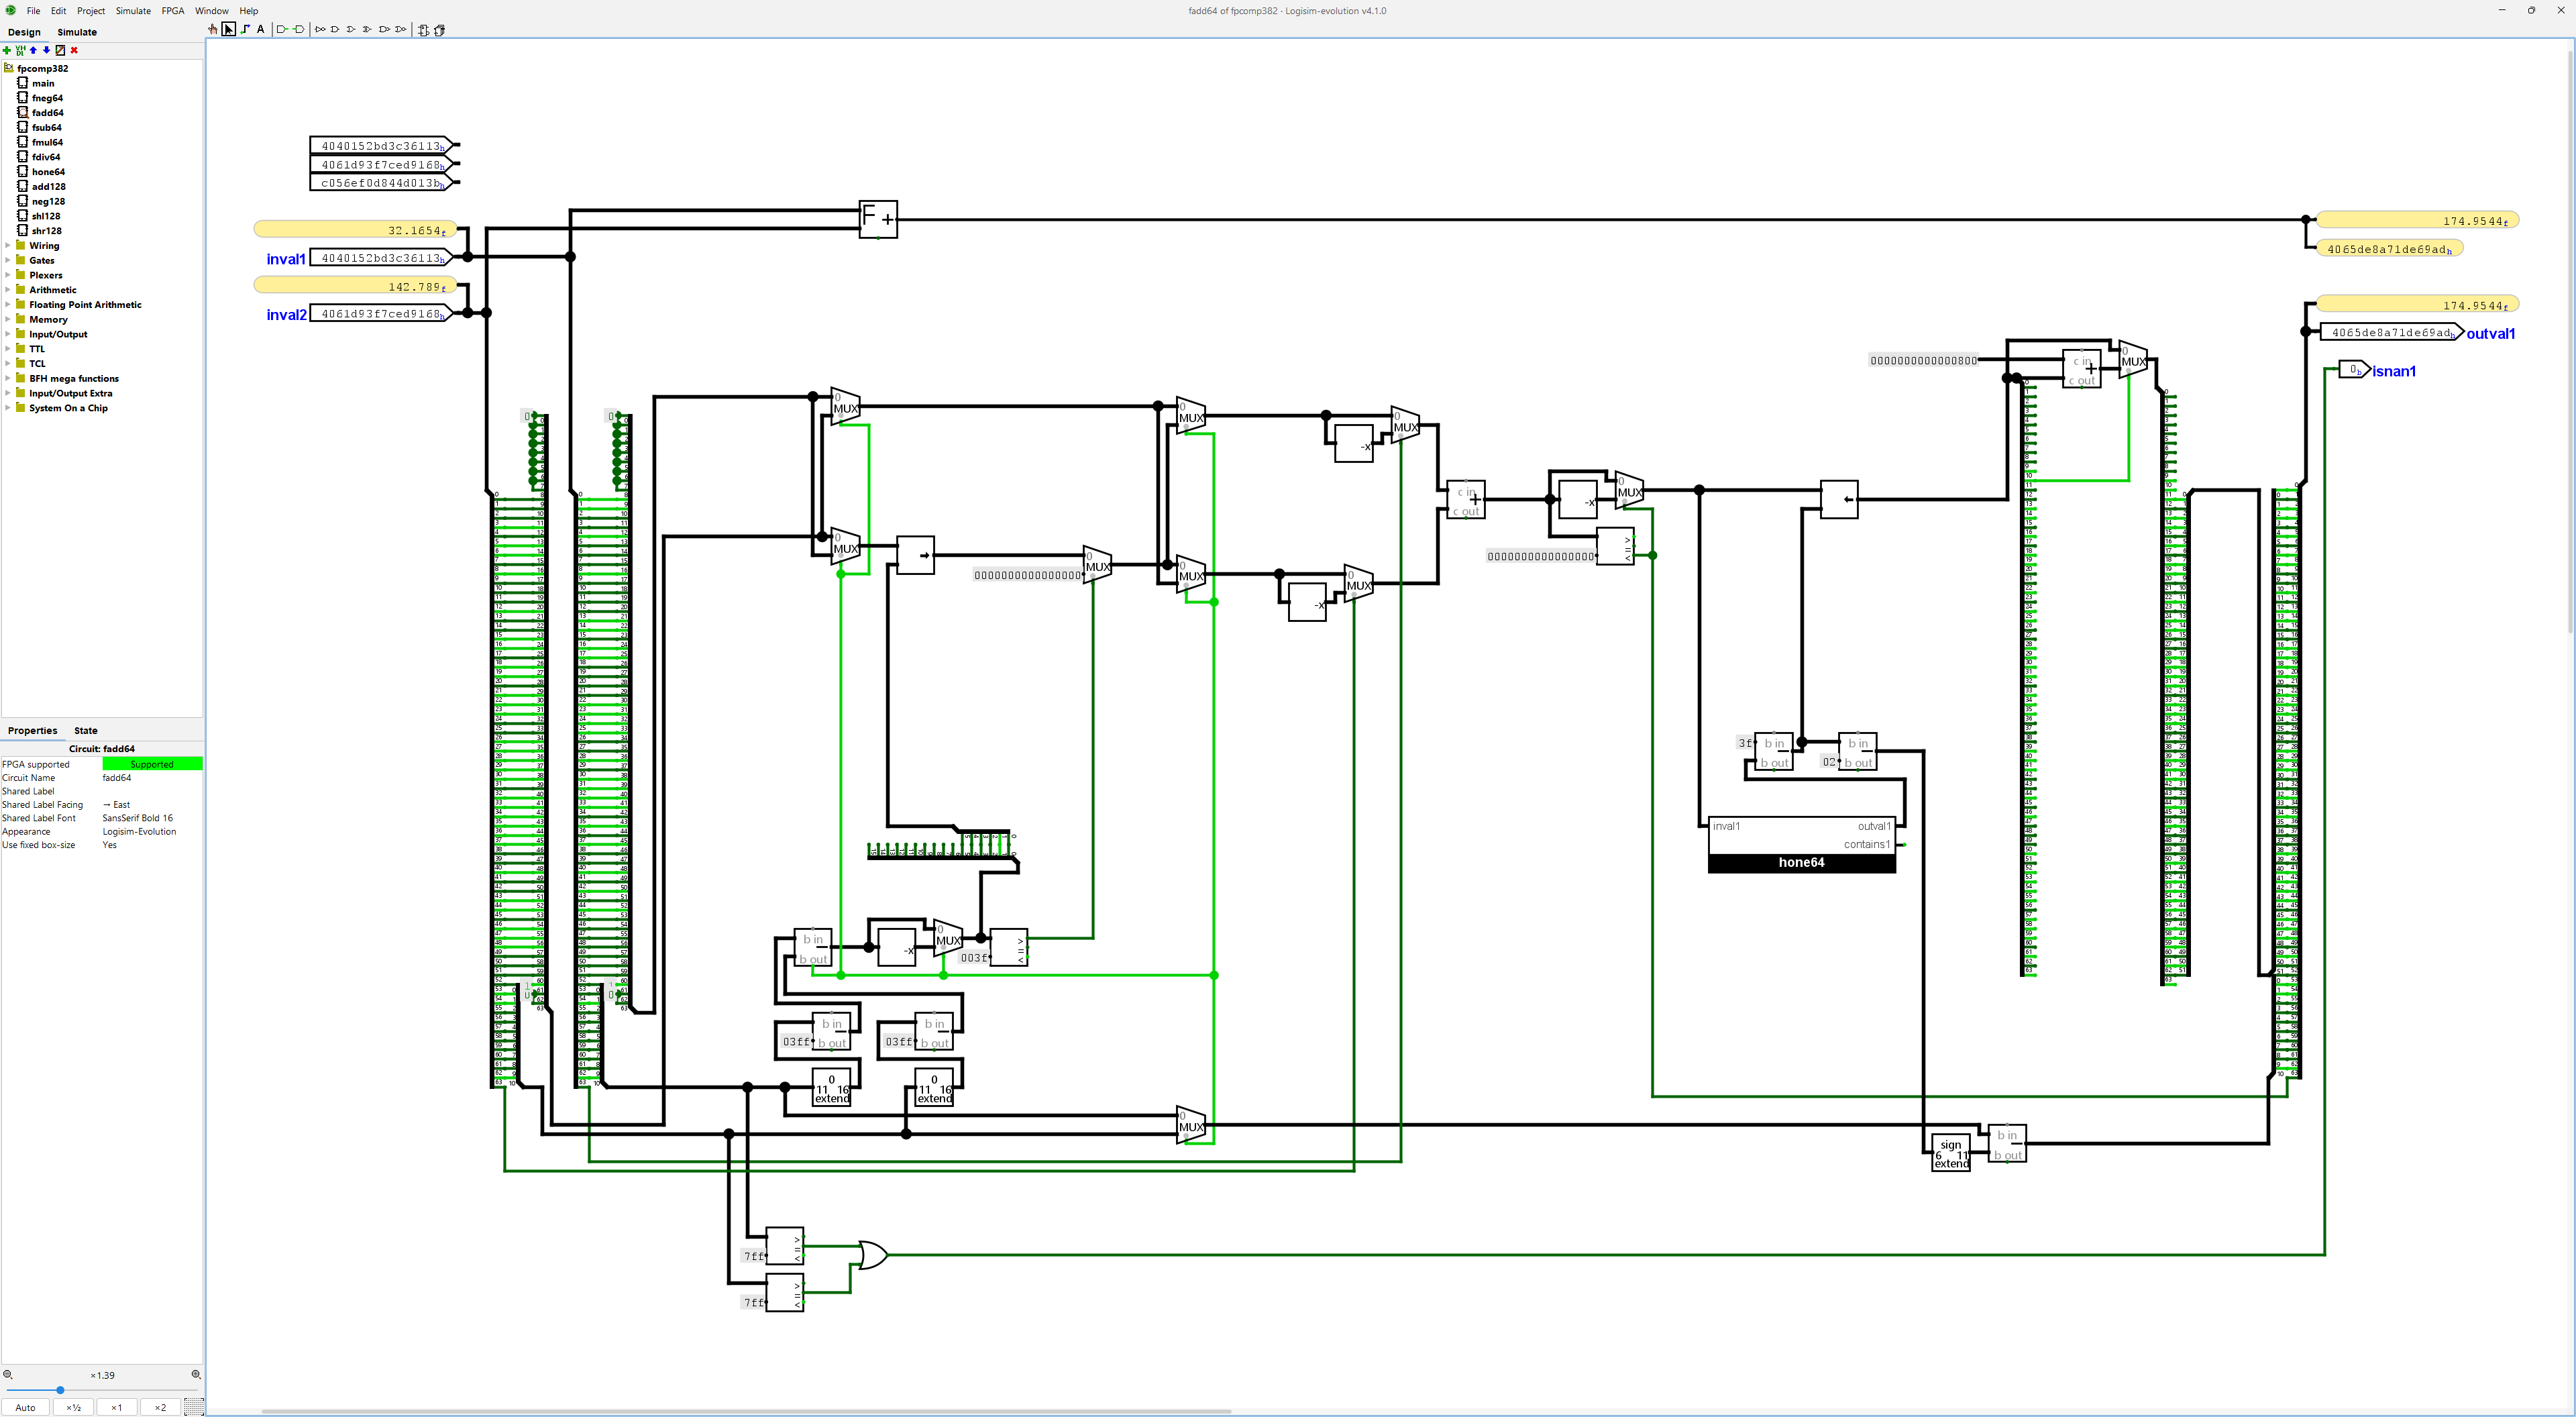Select the Text tool labeled A
The height and width of the screenshot is (1417, 2576).
(x=261, y=30)
